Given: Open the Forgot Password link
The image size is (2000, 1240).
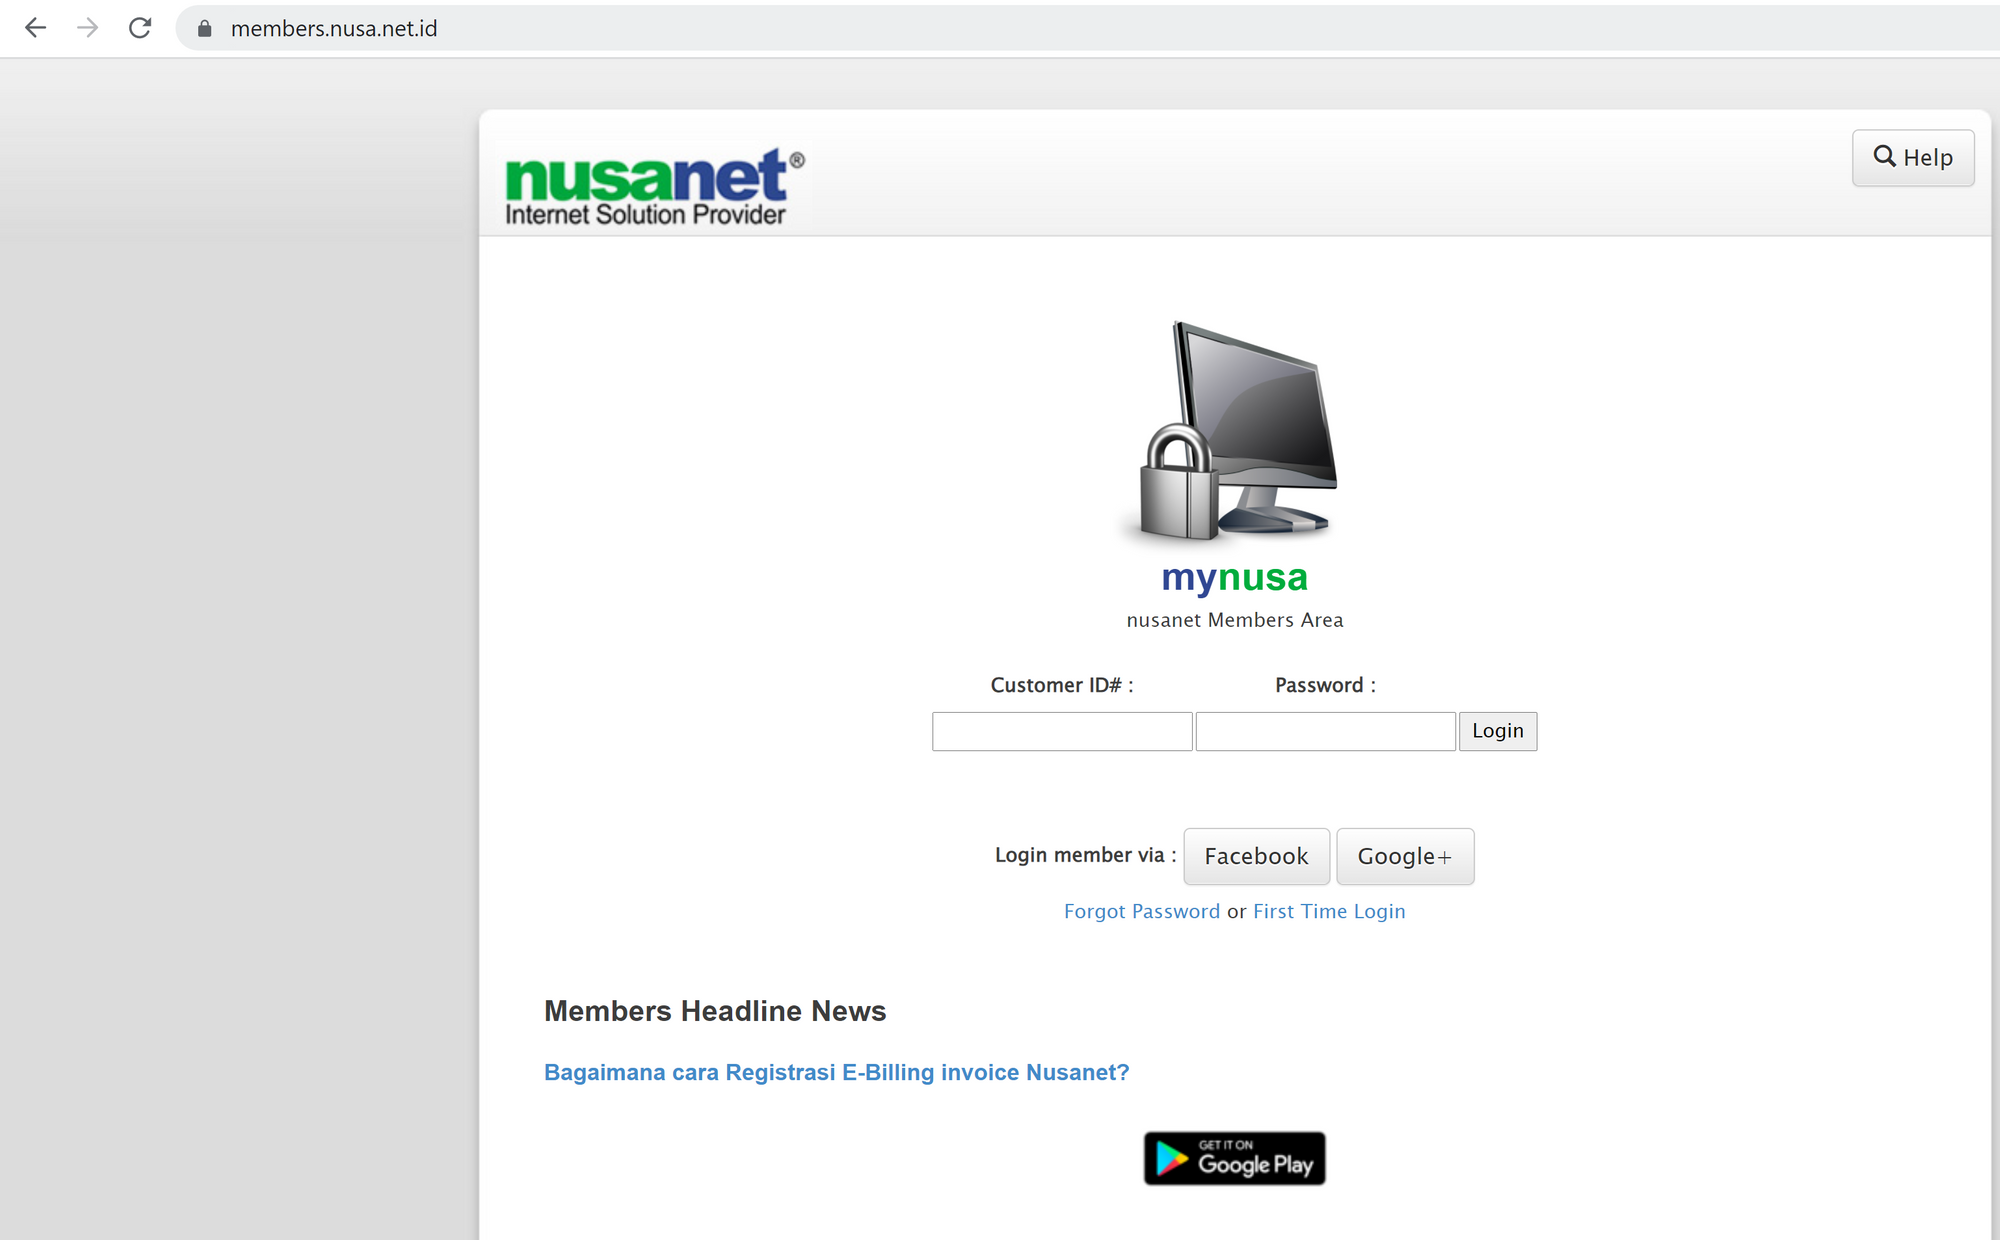Looking at the screenshot, I should point(1142,911).
